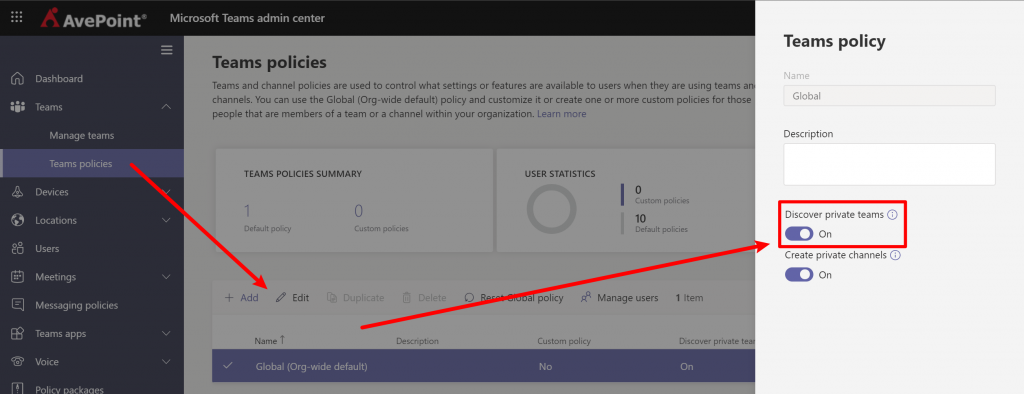
Task: Click info icon beside Create private channels
Action: click(895, 255)
